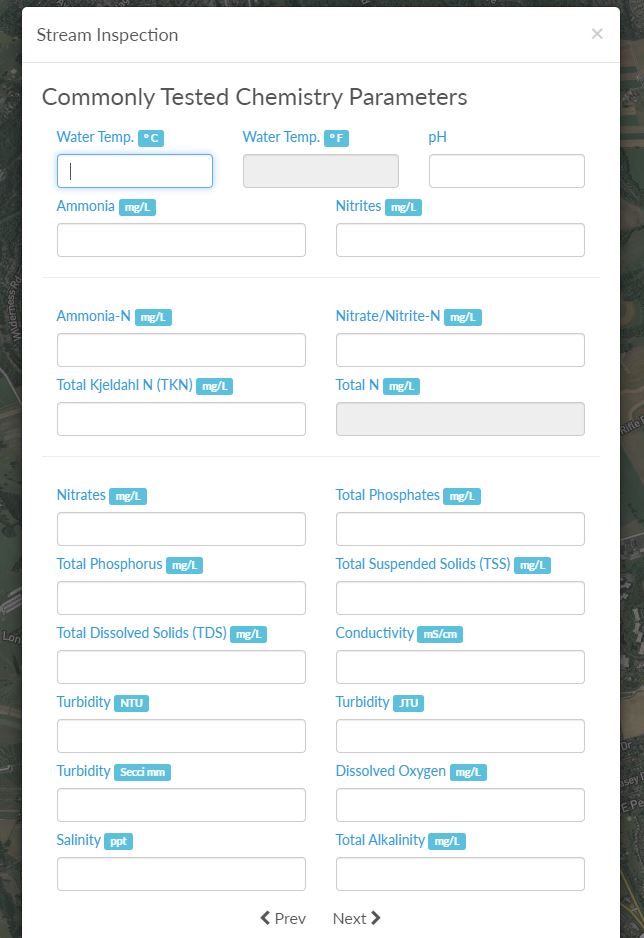Screen dimensions: 644x938
Task: Go to previous page with Prev
Action: [283, 918]
